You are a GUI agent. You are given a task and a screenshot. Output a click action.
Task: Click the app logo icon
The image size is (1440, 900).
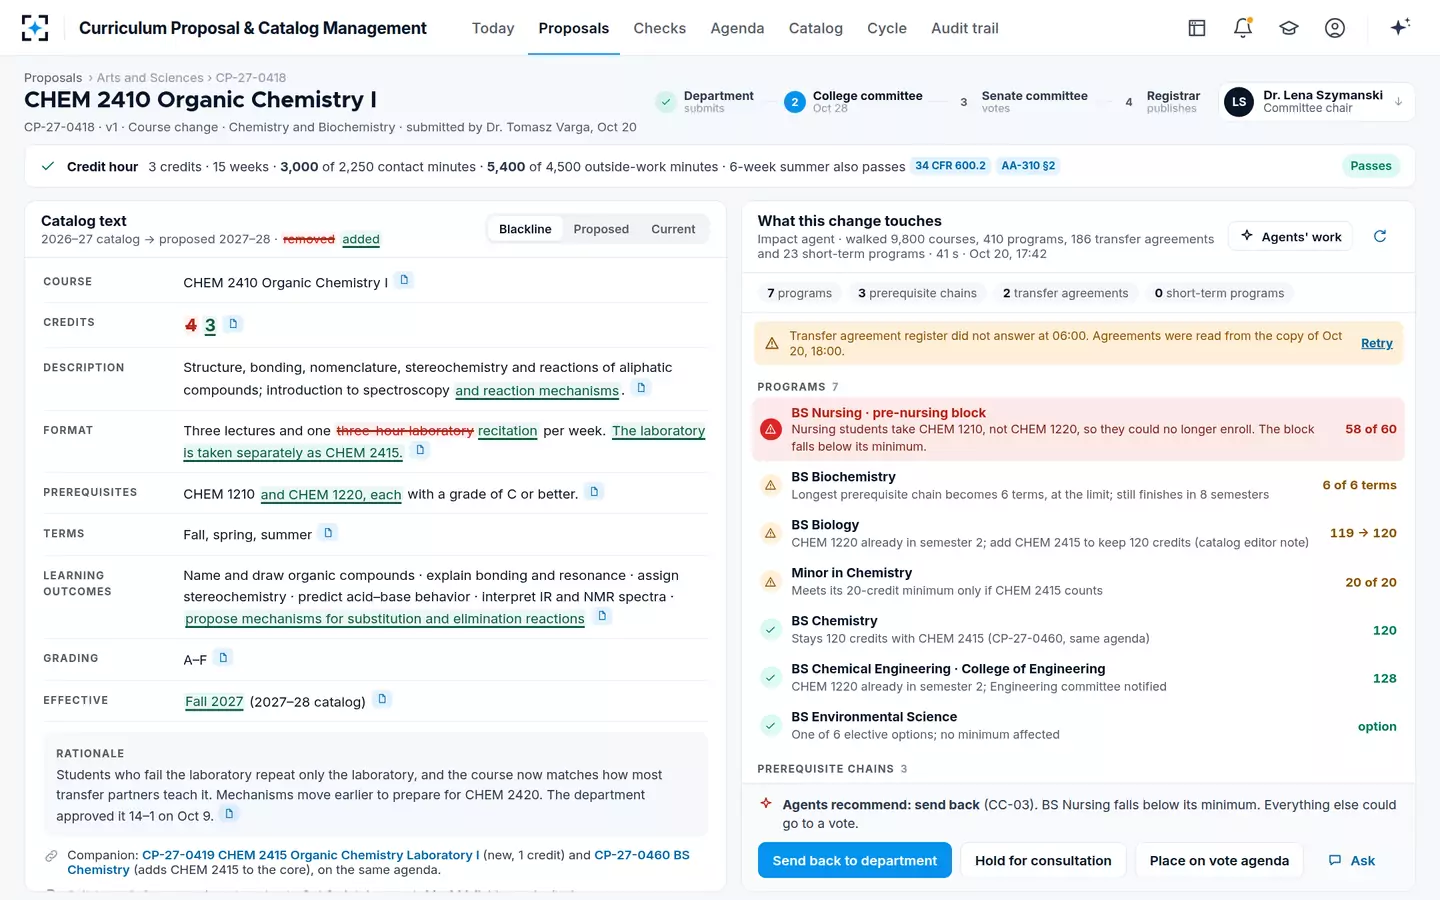[35, 28]
